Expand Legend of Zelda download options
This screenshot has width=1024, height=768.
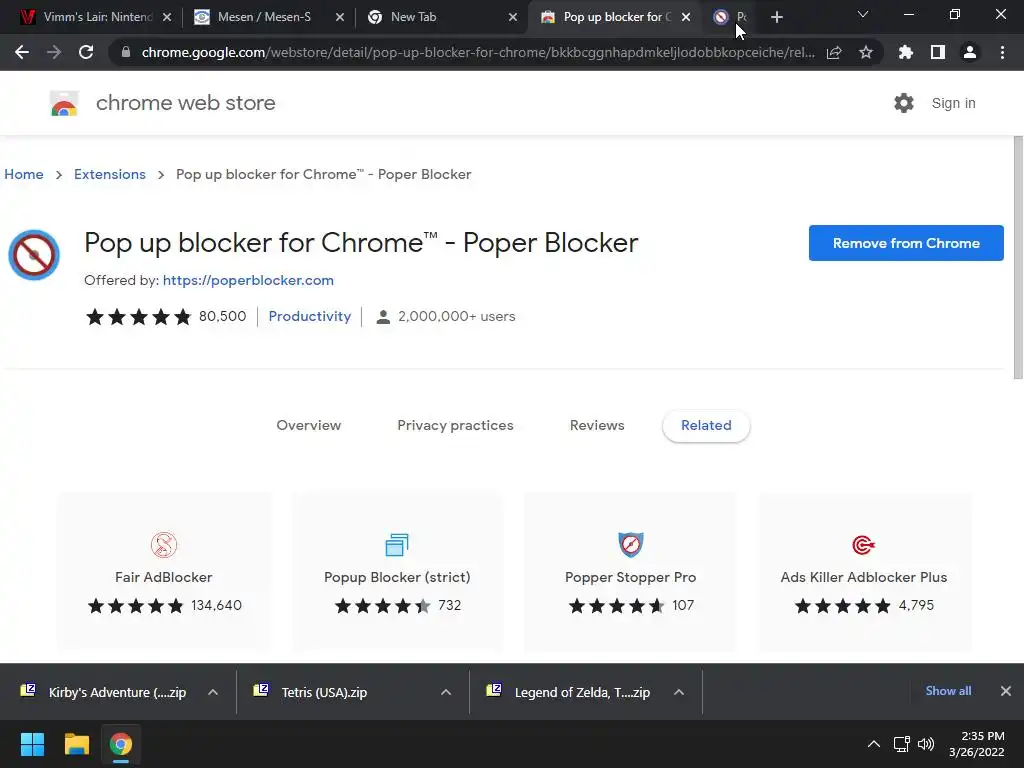tap(679, 692)
